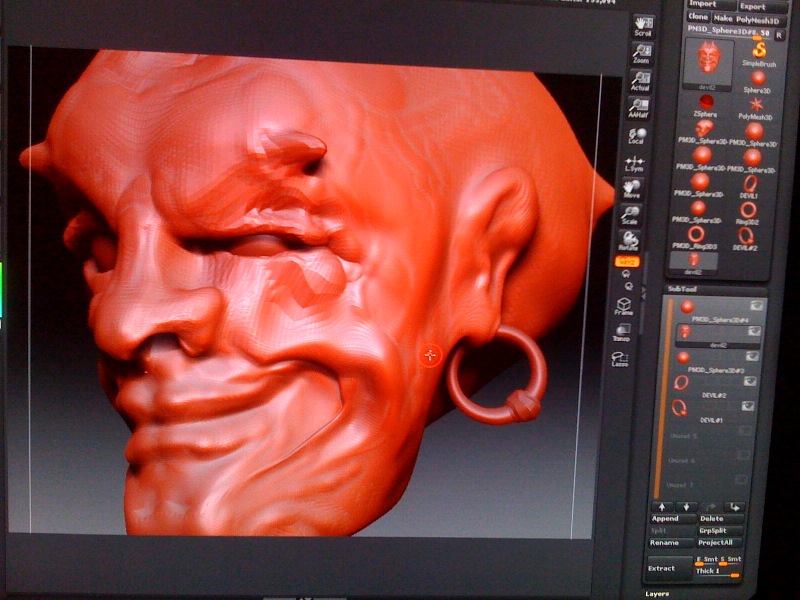Image resolution: width=800 pixels, height=600 pixels.
Task: Toggle the L.Sym local symmetry button
Action: pyautogui.click(x=633, y=163)
